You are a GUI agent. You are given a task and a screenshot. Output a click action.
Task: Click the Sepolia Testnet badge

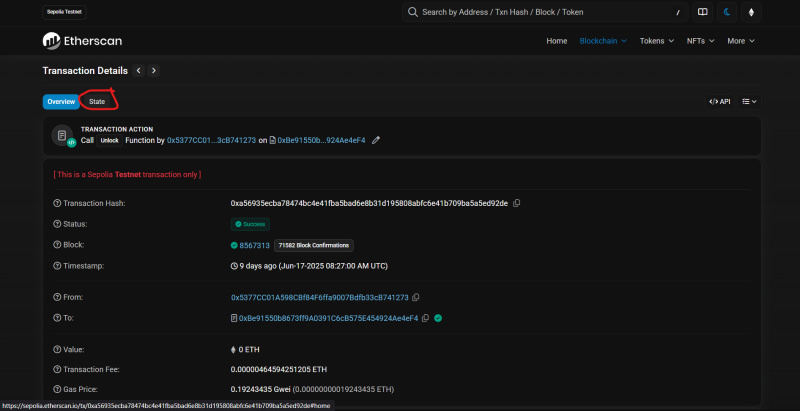64,12
